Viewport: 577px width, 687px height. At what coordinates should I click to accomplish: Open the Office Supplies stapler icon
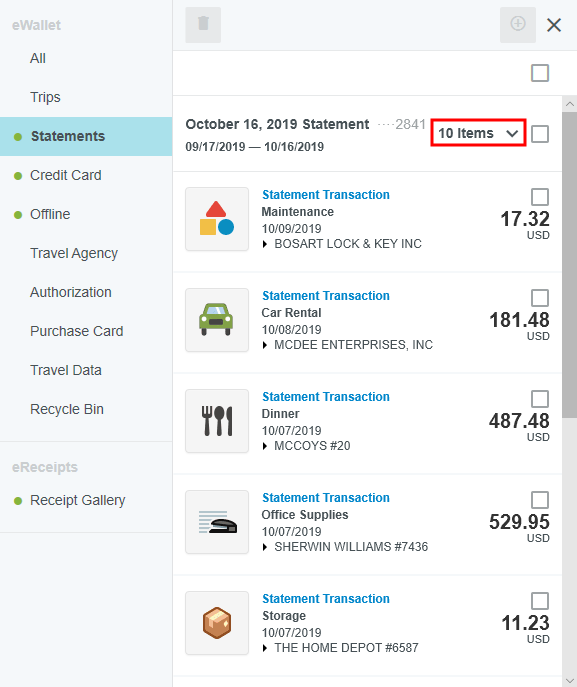[x=217, y=522]
